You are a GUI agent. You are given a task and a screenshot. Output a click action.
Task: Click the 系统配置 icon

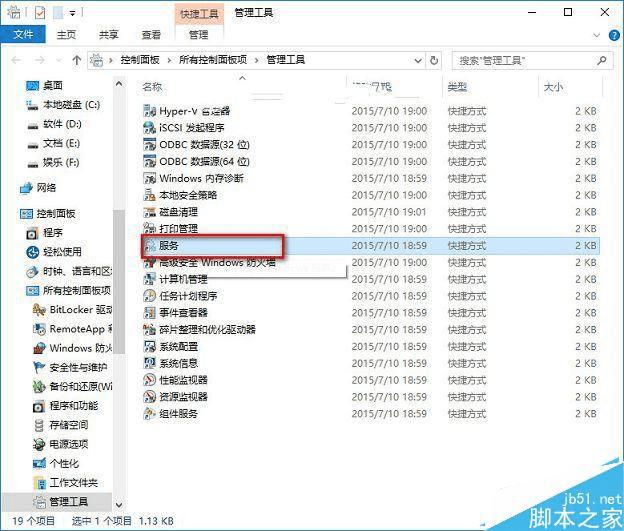click(x=149, y=346)
